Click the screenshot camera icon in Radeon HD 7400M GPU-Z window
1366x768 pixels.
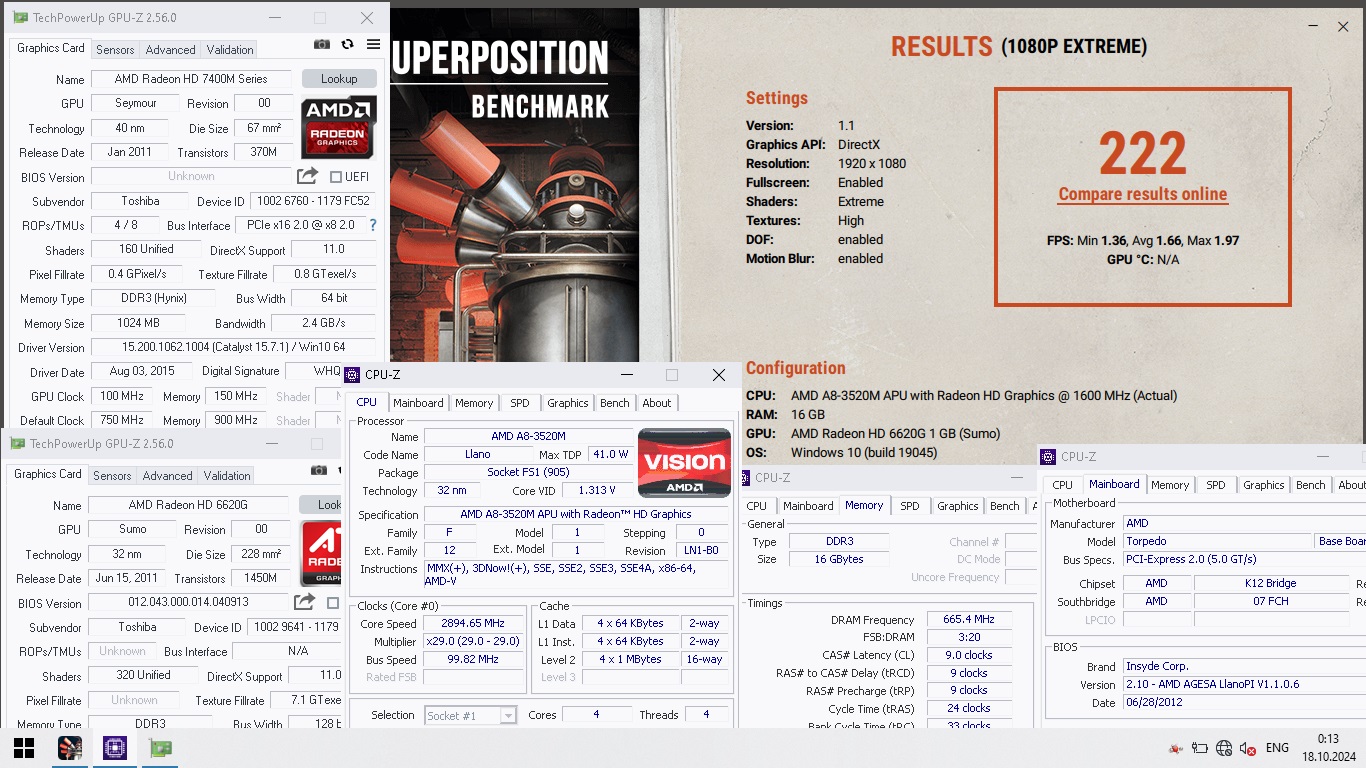321,44
